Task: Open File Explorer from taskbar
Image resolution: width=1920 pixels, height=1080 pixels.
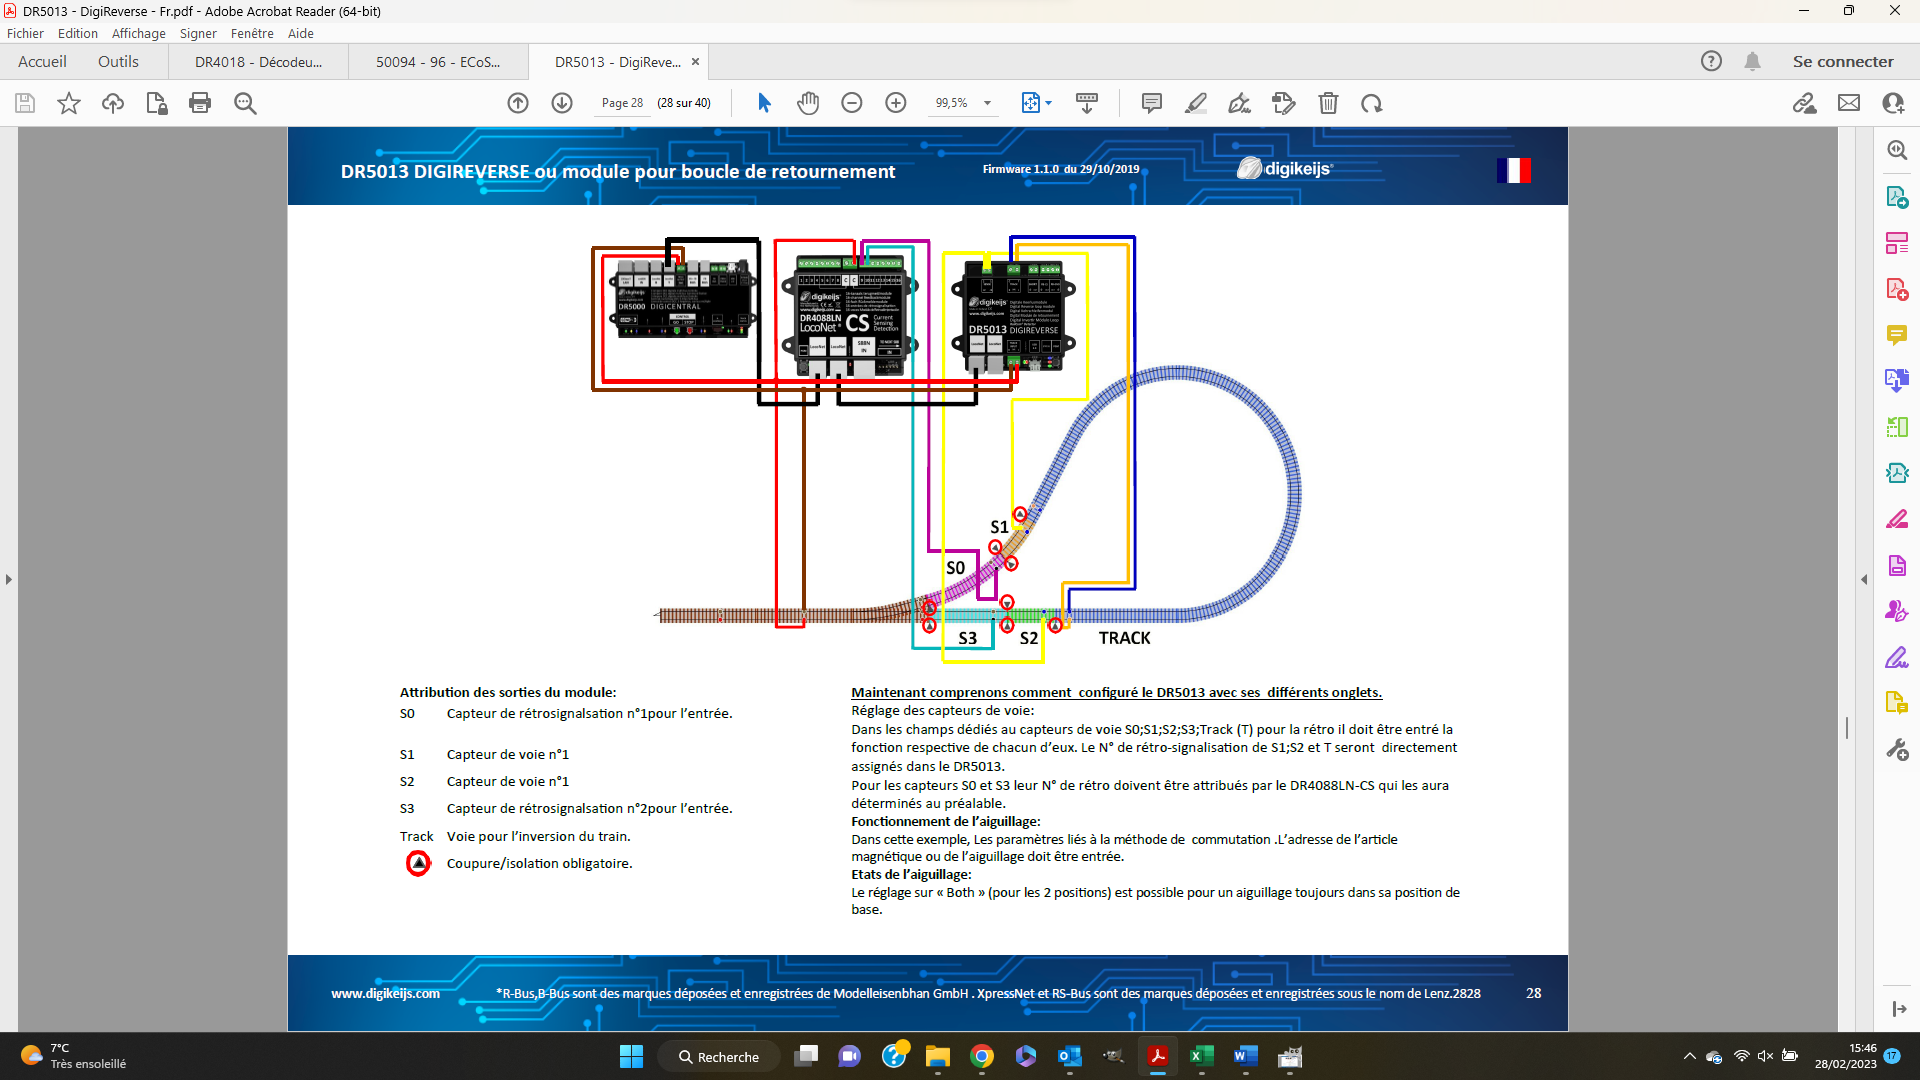Action: [938, 1057]
